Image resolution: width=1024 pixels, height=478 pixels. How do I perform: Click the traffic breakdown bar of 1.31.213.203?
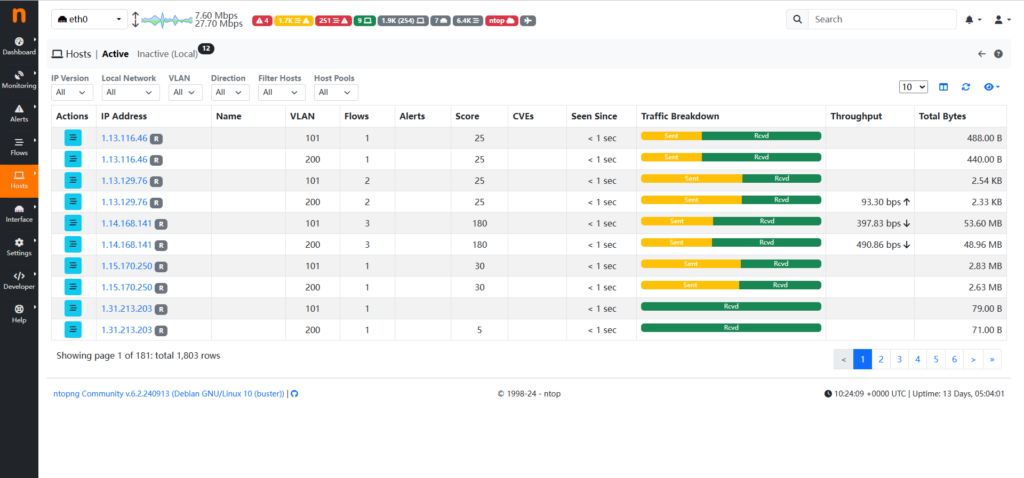pos(730,307)
